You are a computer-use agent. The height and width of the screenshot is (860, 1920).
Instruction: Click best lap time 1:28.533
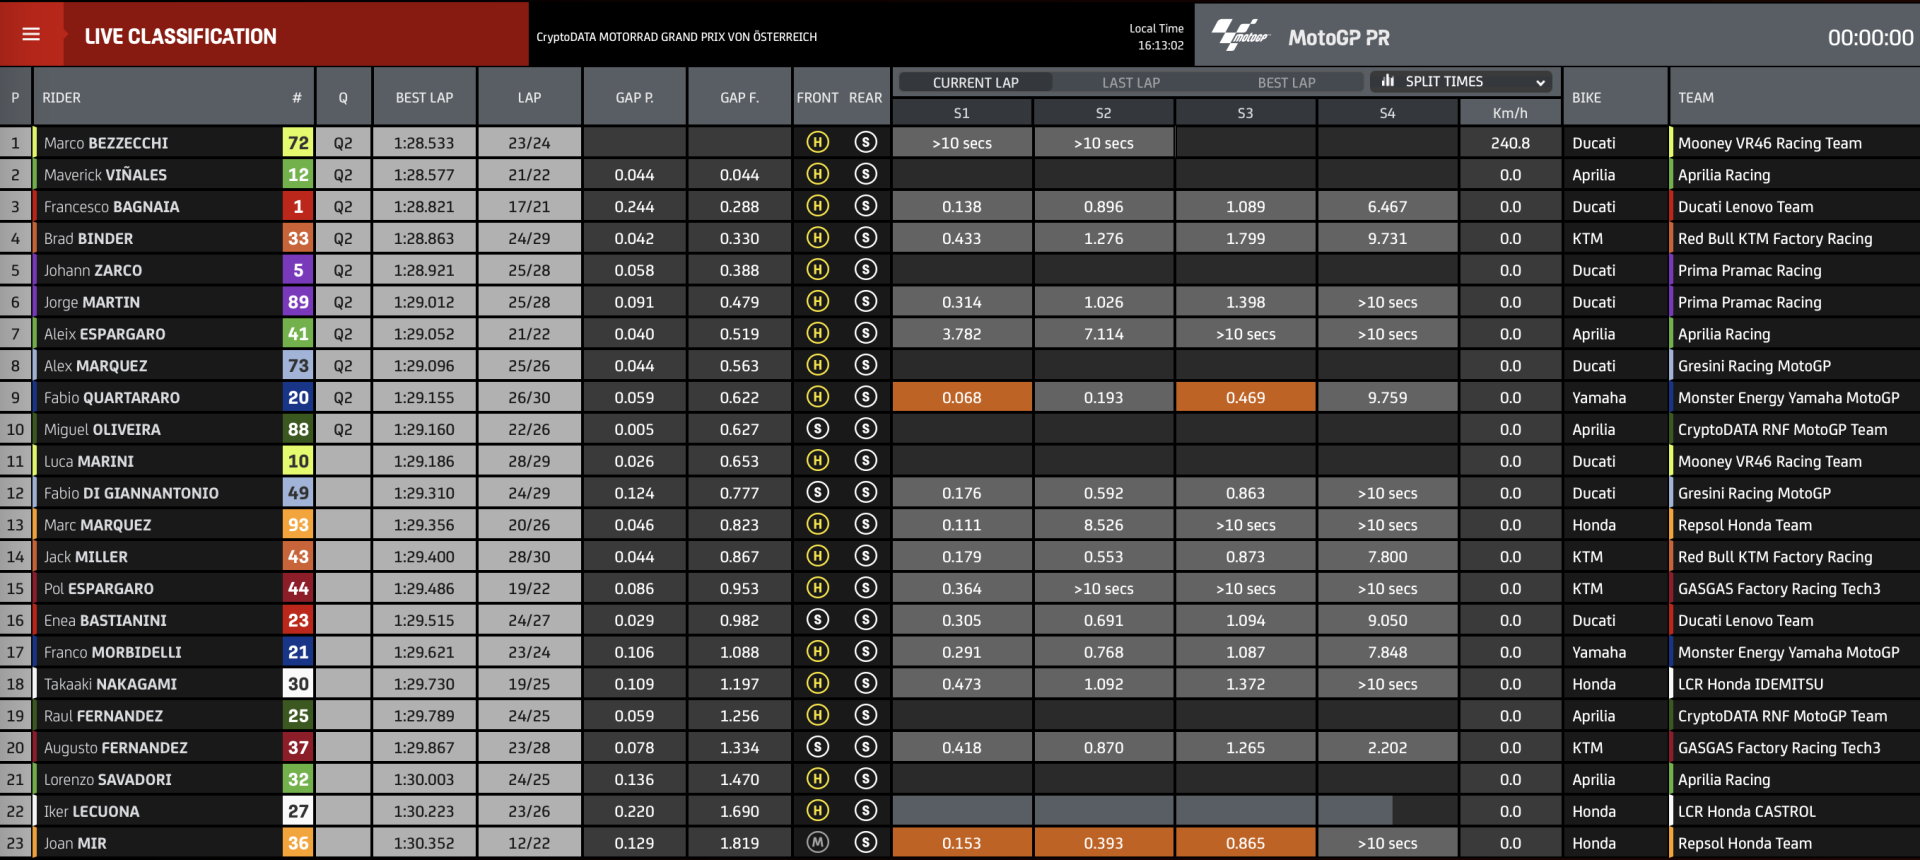coord(424,143)
